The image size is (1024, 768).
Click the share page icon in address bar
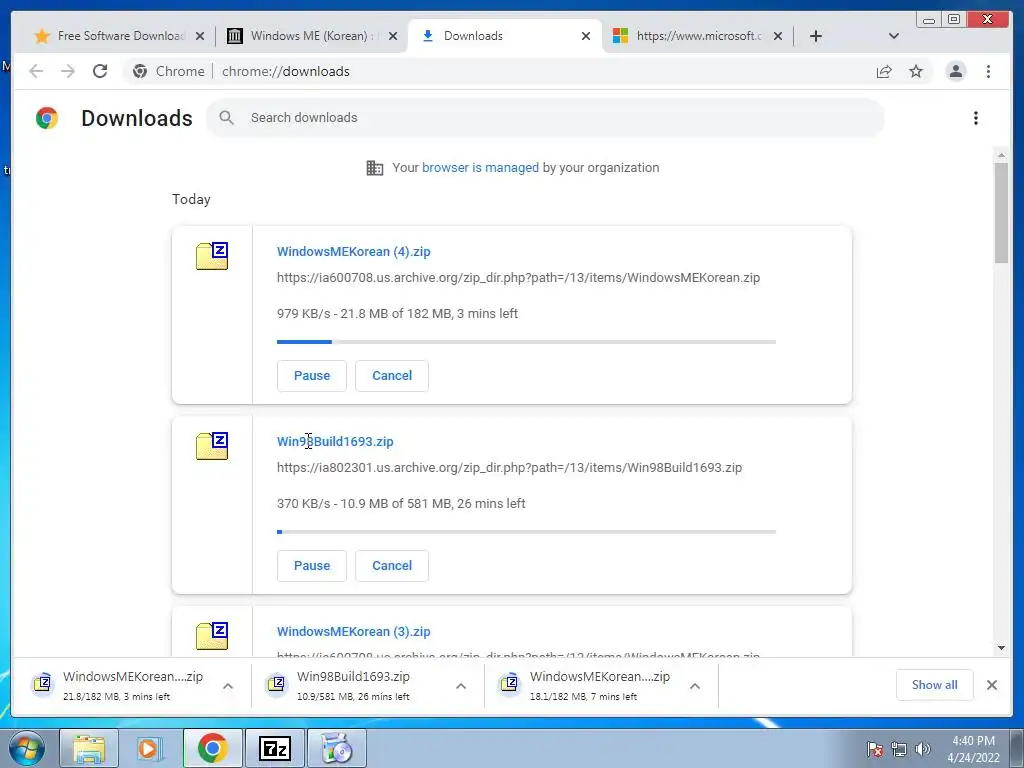884,71
